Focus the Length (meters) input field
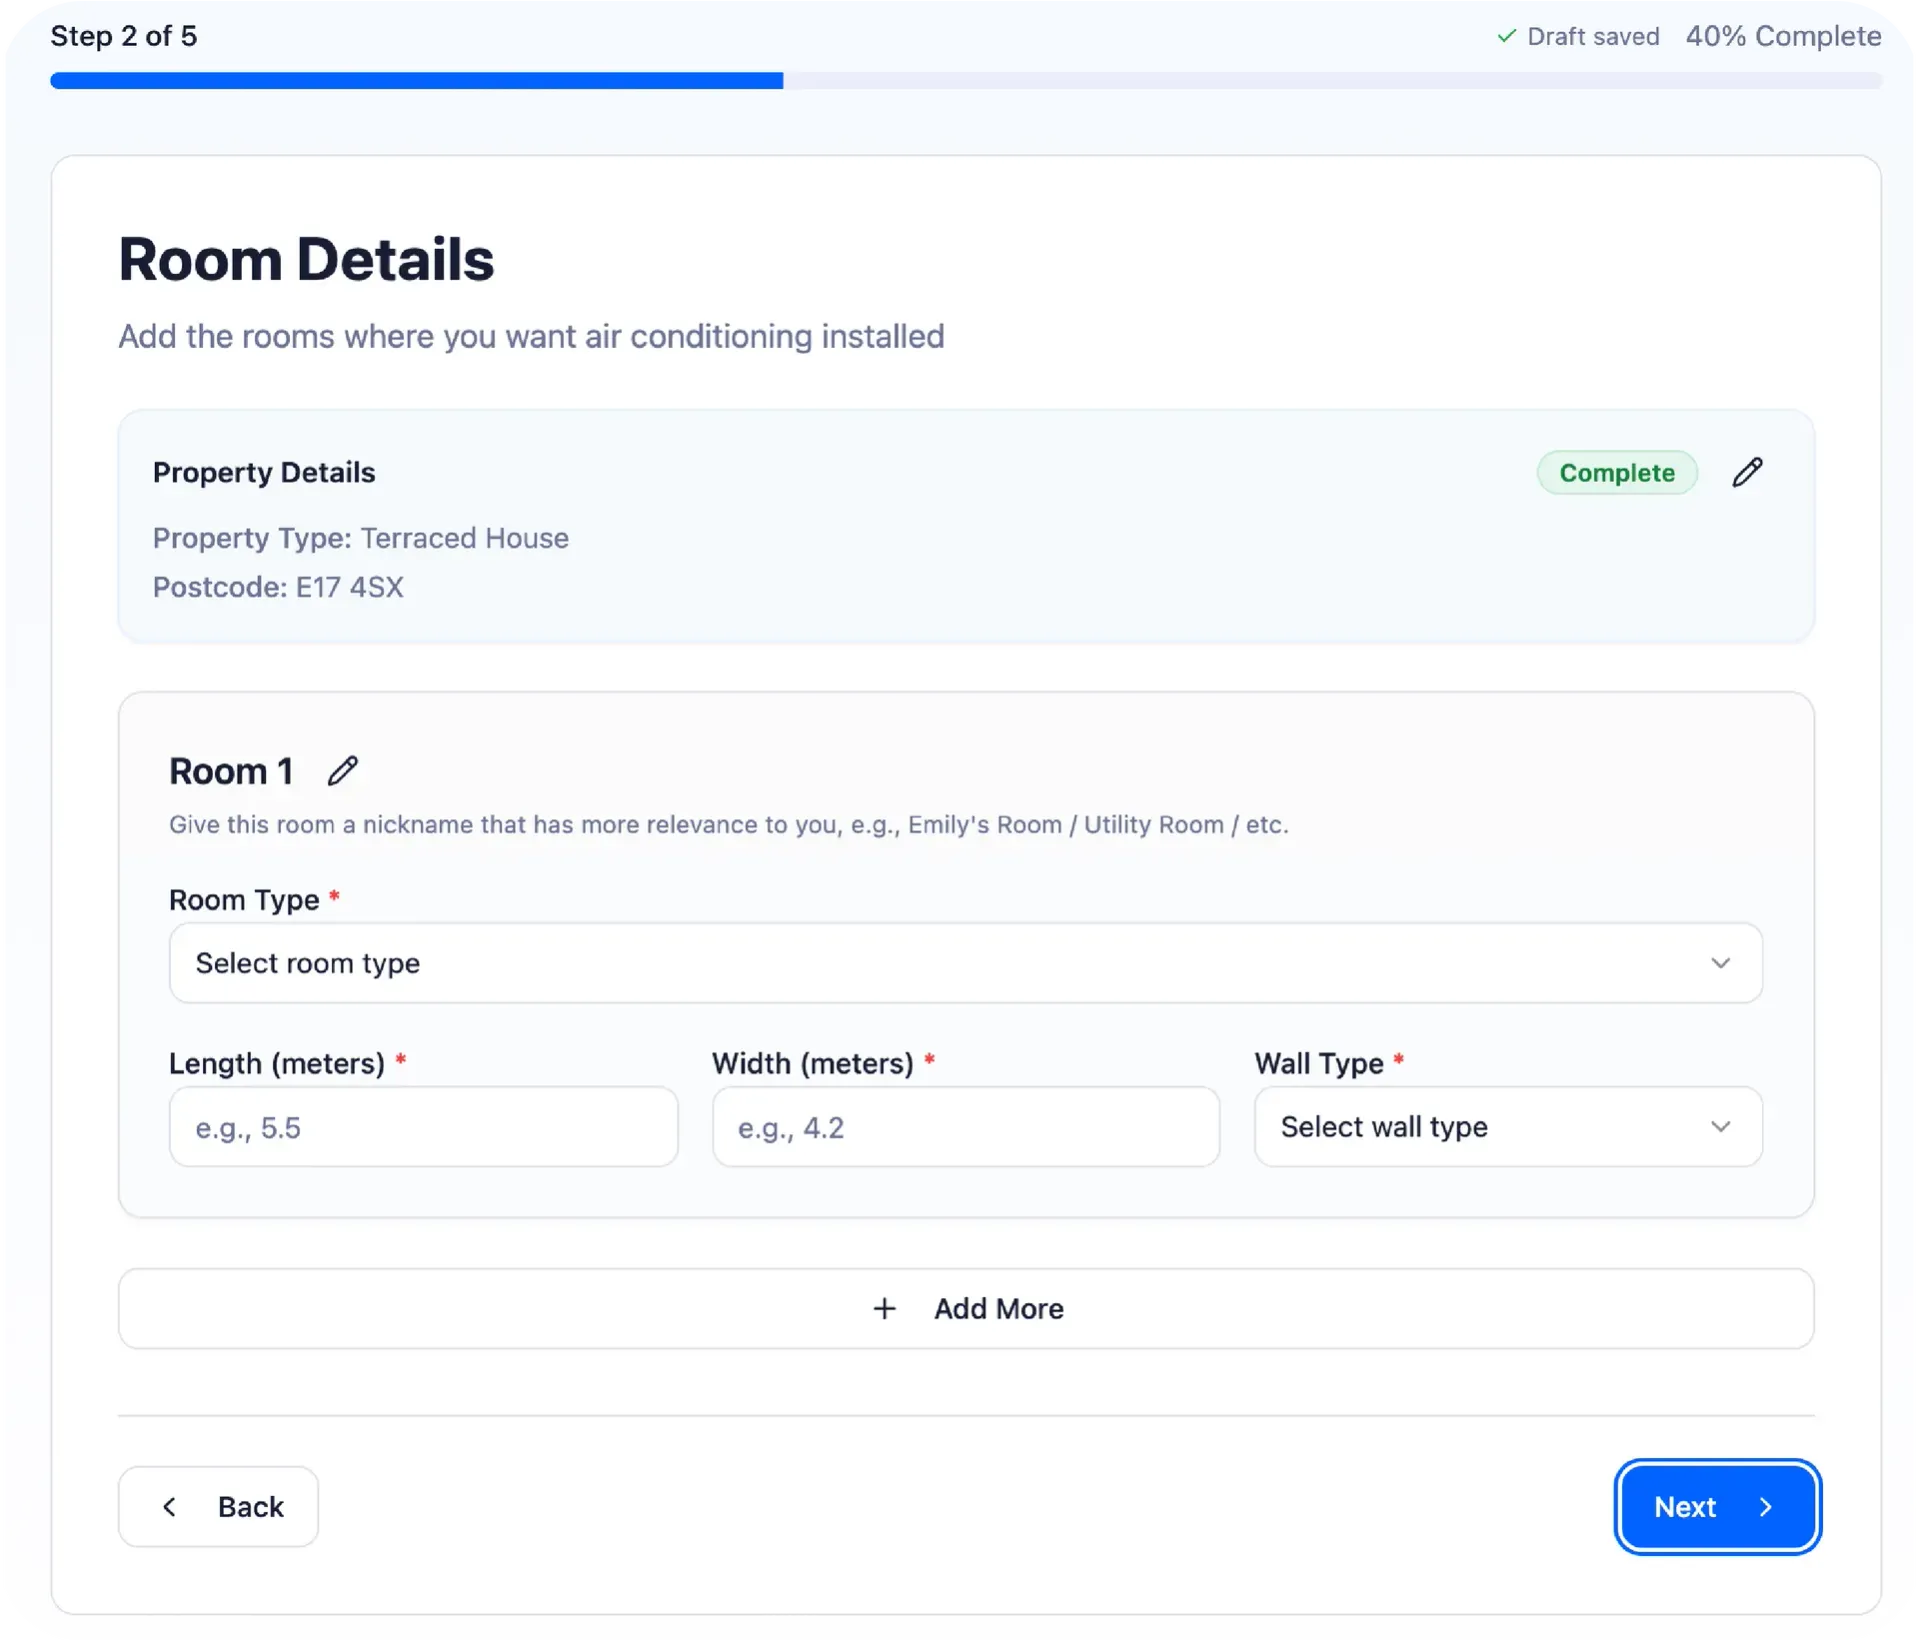 [x=423, y=1127]
